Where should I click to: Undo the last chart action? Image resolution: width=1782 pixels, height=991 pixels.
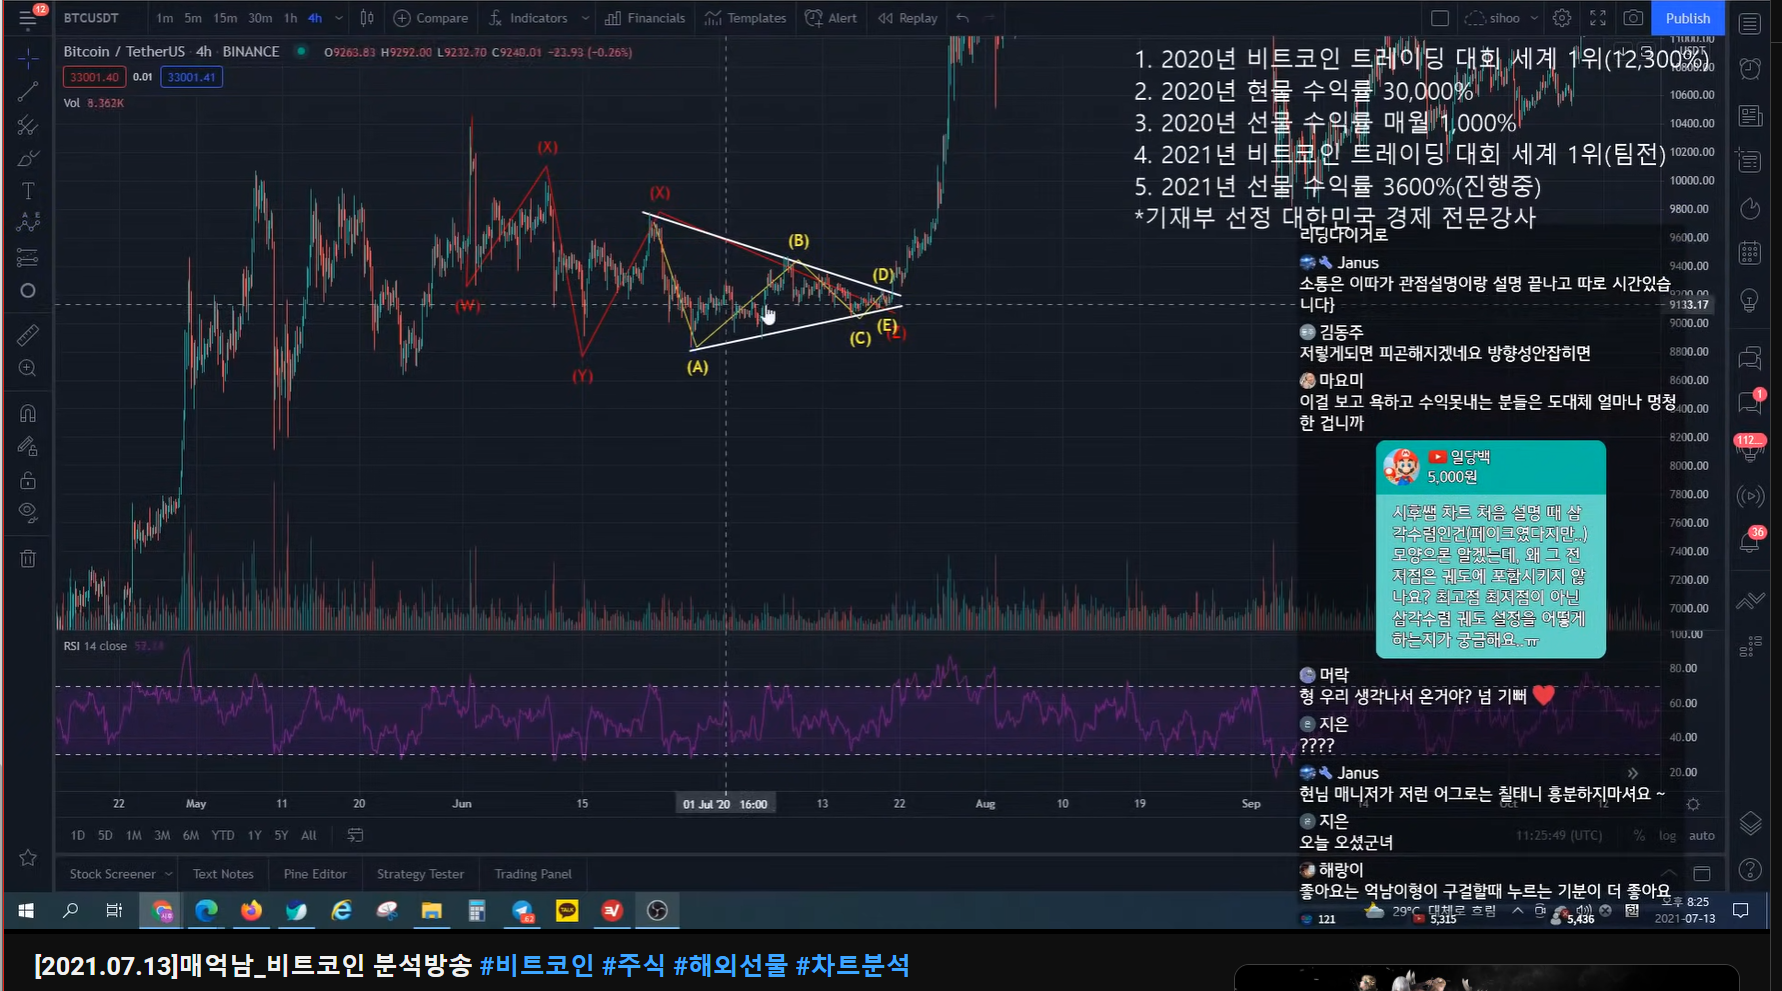(962, 18)
